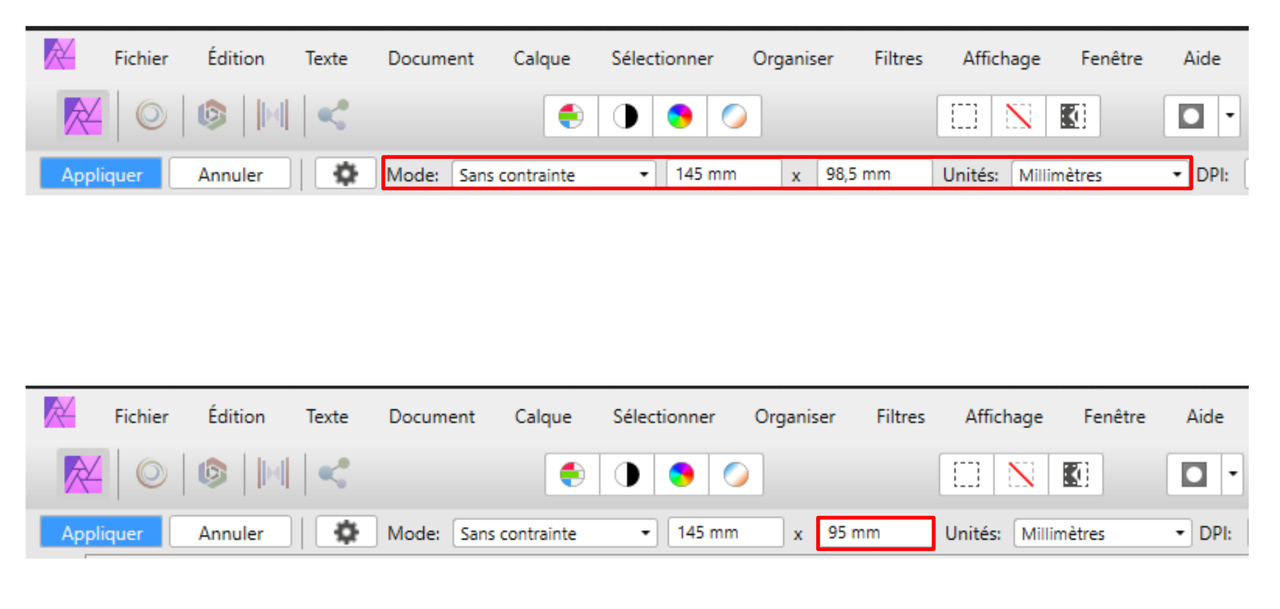
Task: Click Affinity Photo logo in upper screenshot
Action: tap(60, 53)
